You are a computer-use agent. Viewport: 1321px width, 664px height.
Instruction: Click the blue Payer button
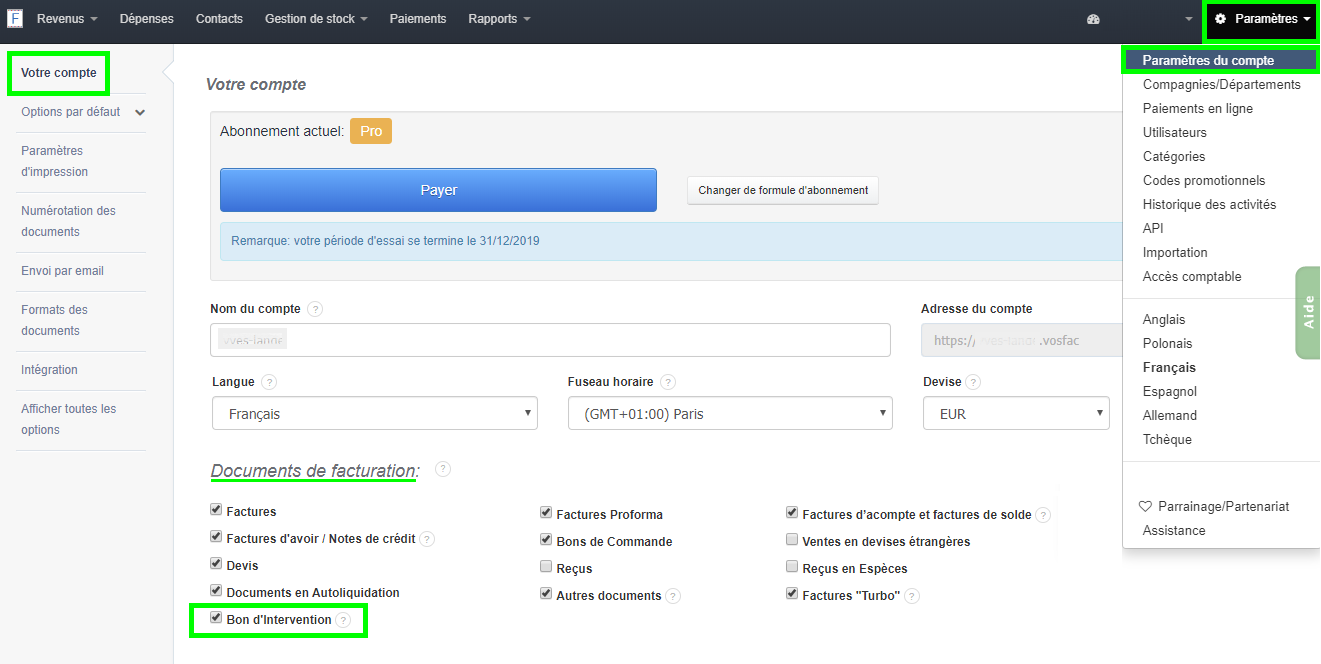point(438,189)
